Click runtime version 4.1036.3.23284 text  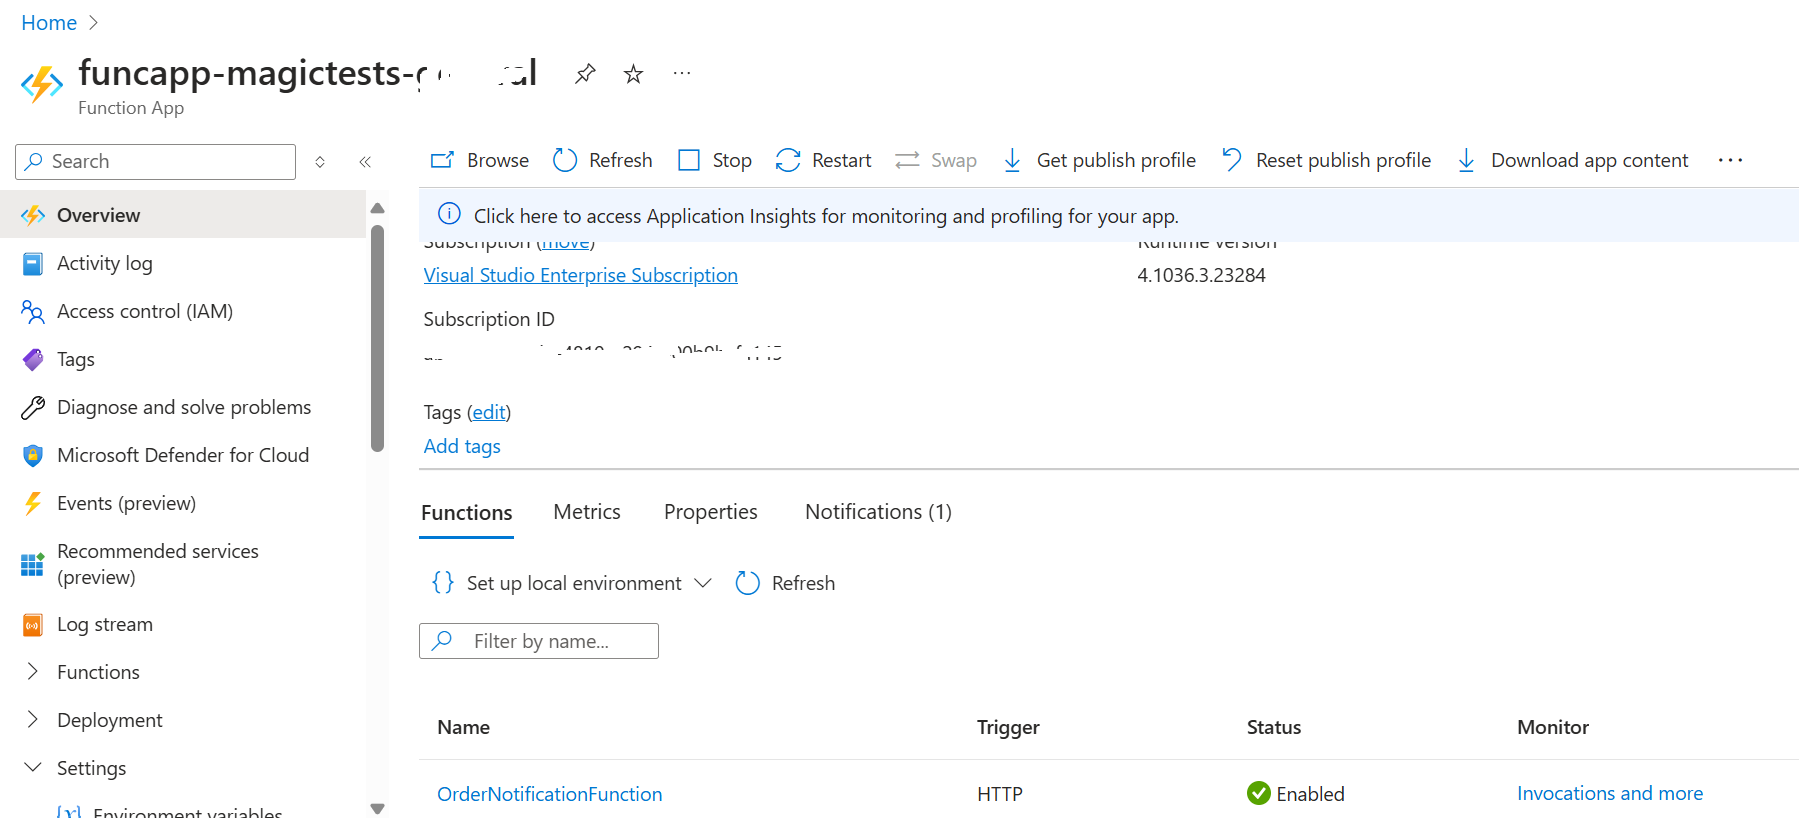[x=1201, y=275]
